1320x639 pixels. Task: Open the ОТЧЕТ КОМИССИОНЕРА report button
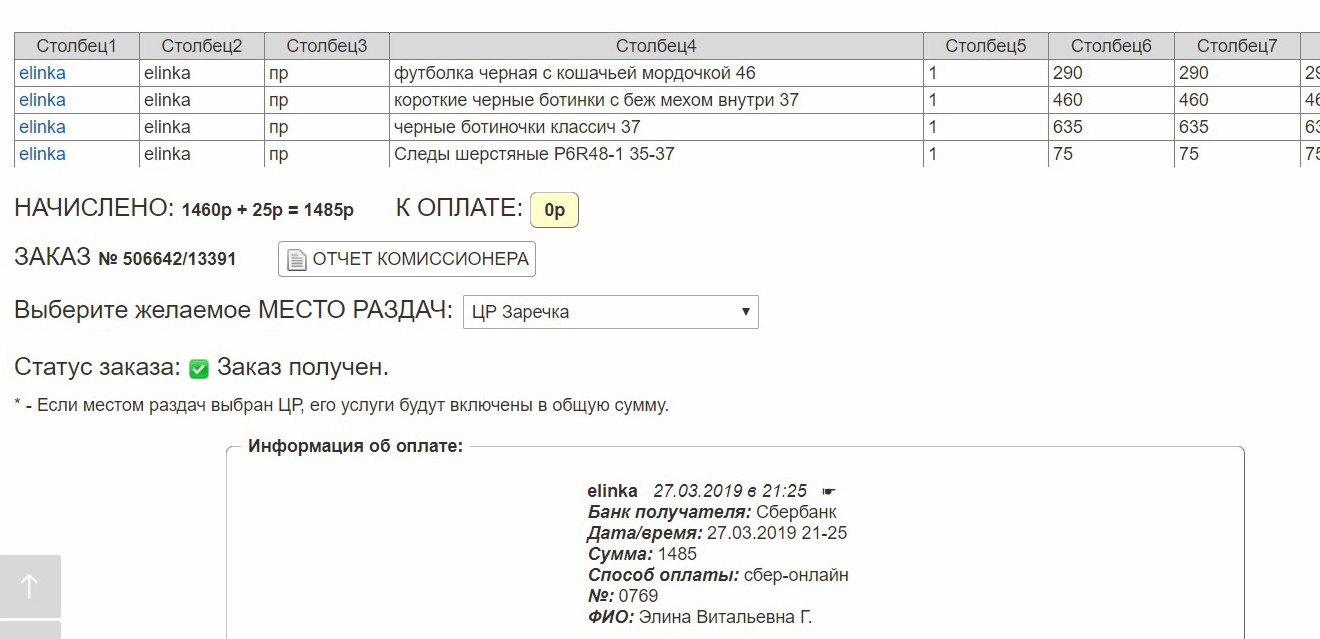[407, 259]
